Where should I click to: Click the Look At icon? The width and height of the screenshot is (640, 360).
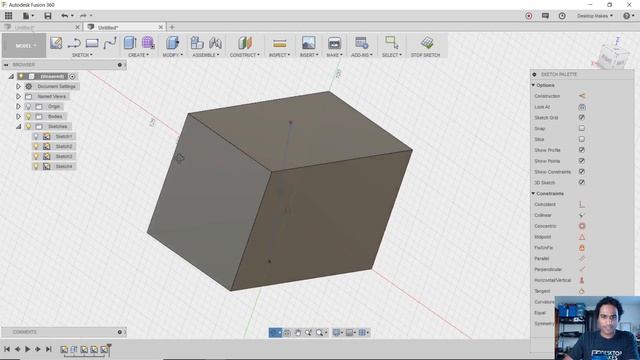(x=582, y=107)
